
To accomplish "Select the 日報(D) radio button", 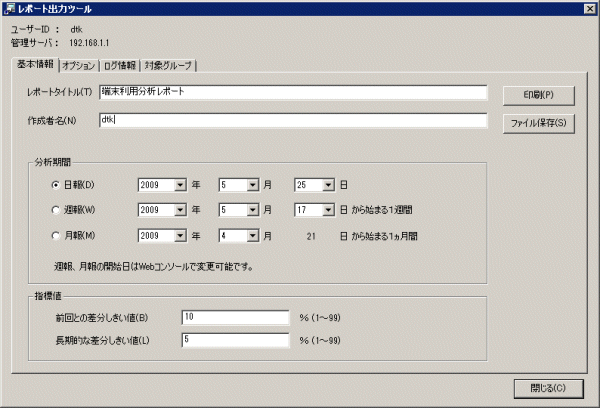I will click(x=56, y=185).
